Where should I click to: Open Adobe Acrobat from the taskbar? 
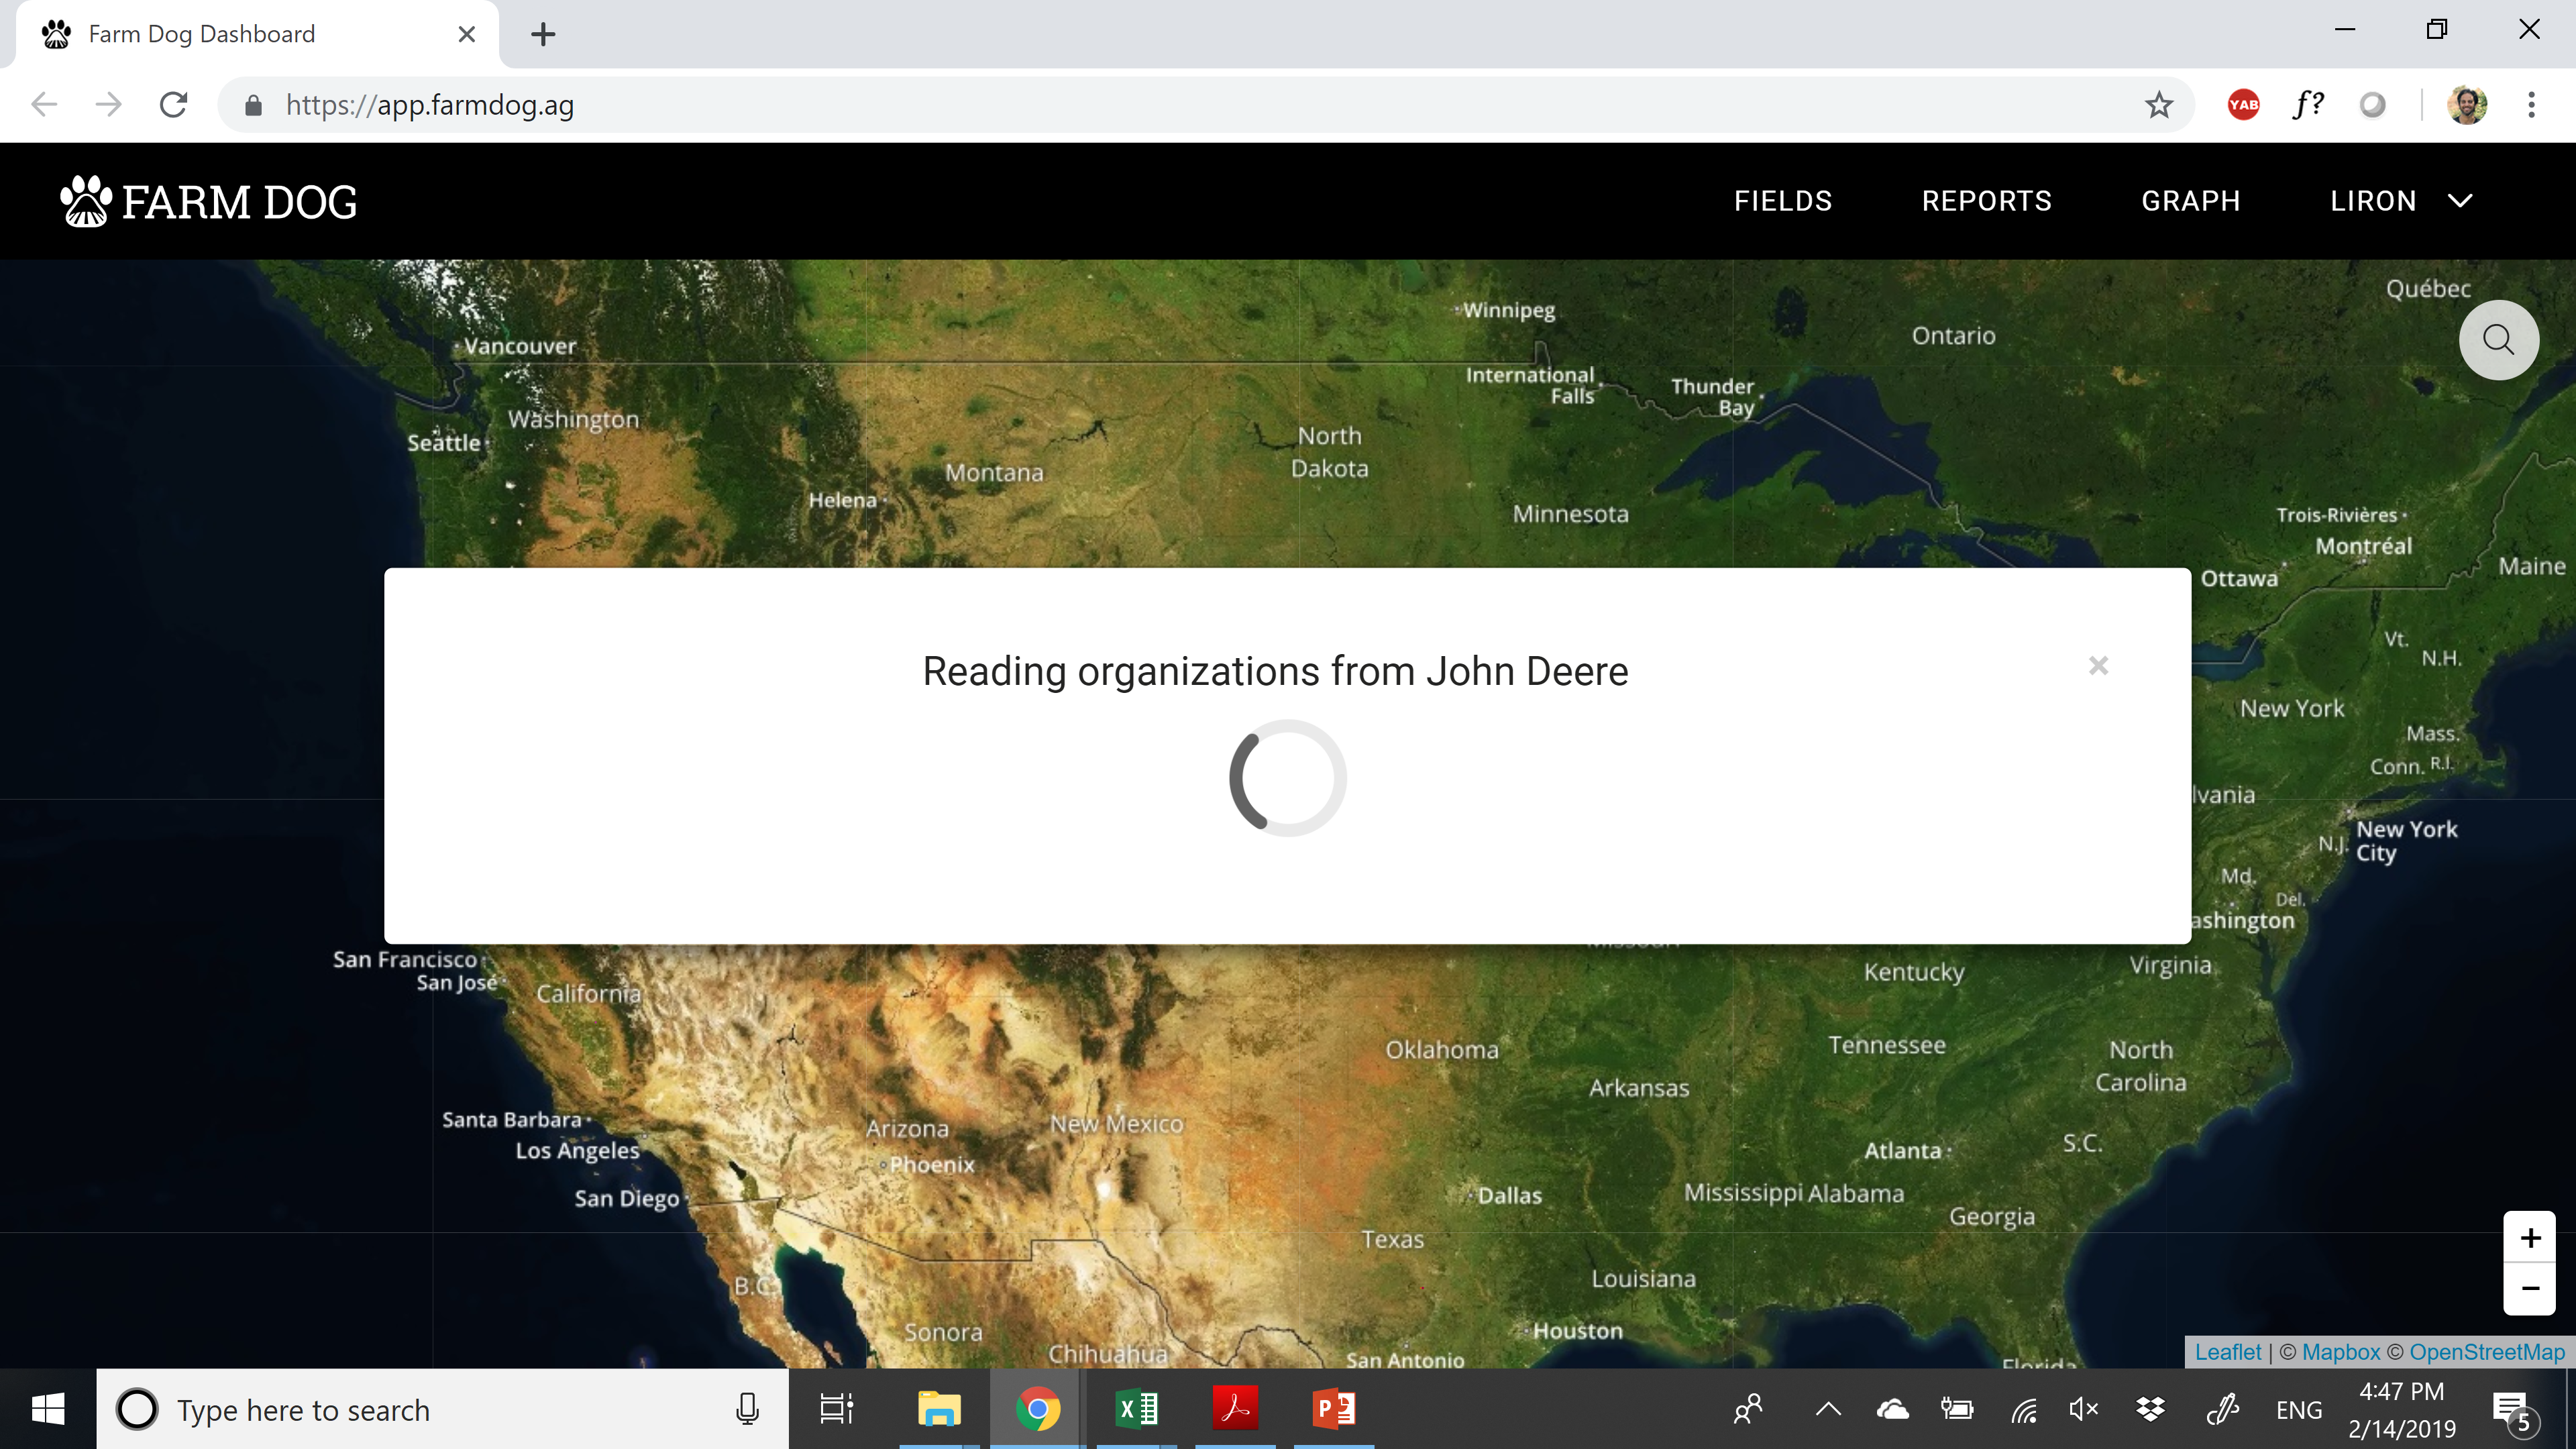pos(1235,1409)
